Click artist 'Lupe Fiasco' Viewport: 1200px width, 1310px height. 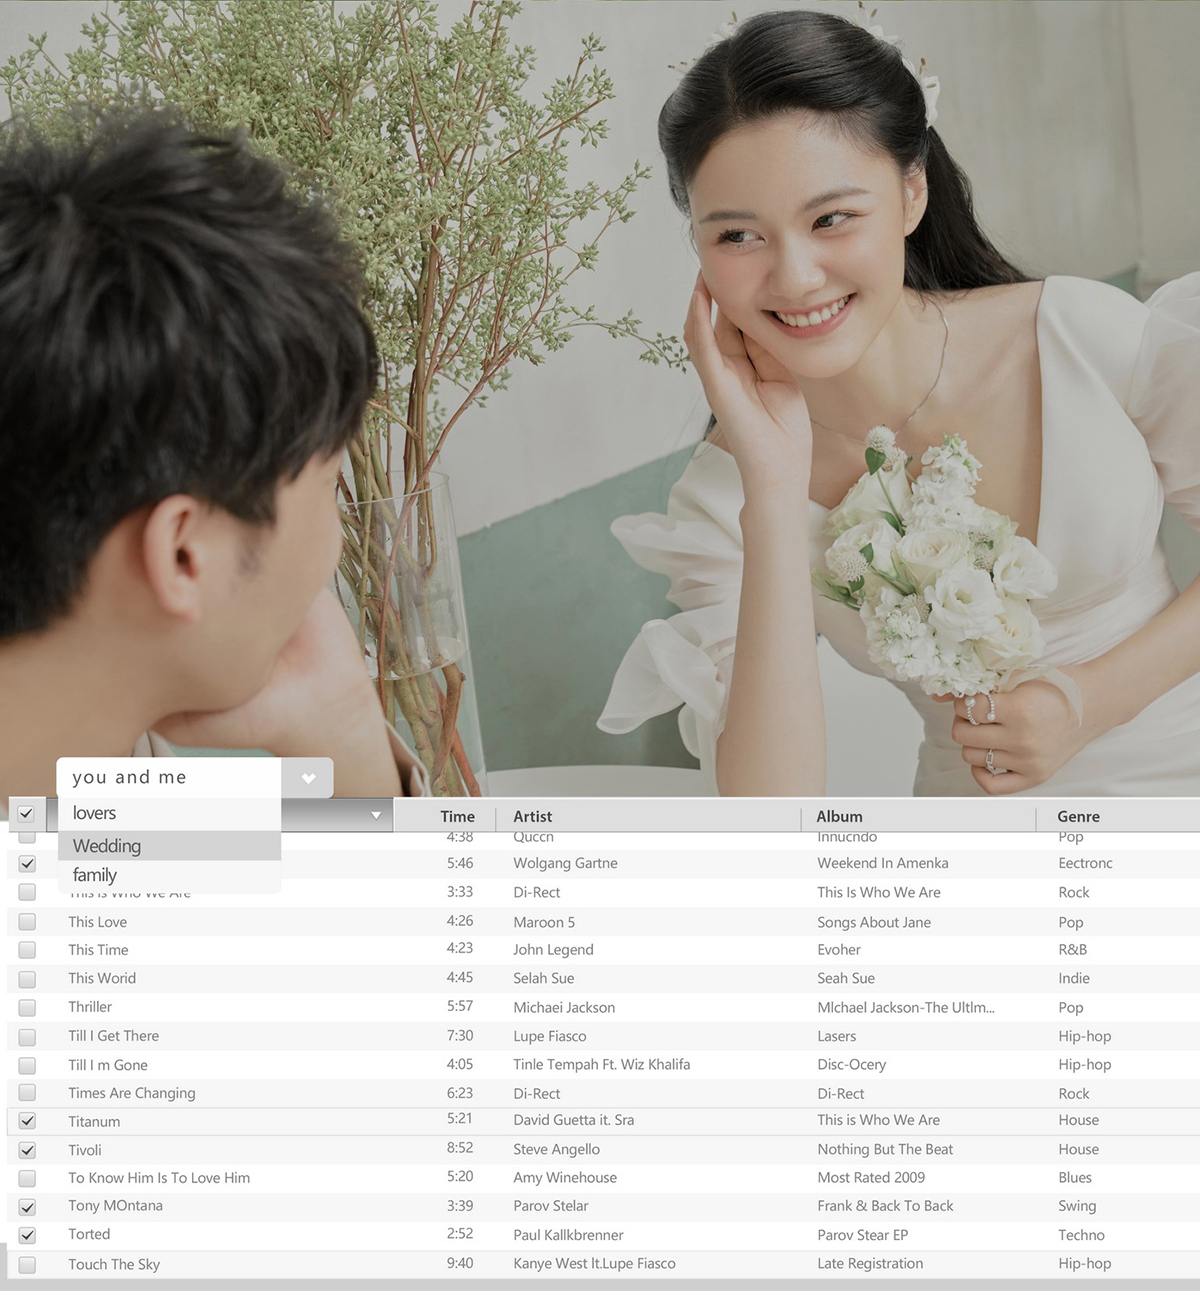(549, 1037)
